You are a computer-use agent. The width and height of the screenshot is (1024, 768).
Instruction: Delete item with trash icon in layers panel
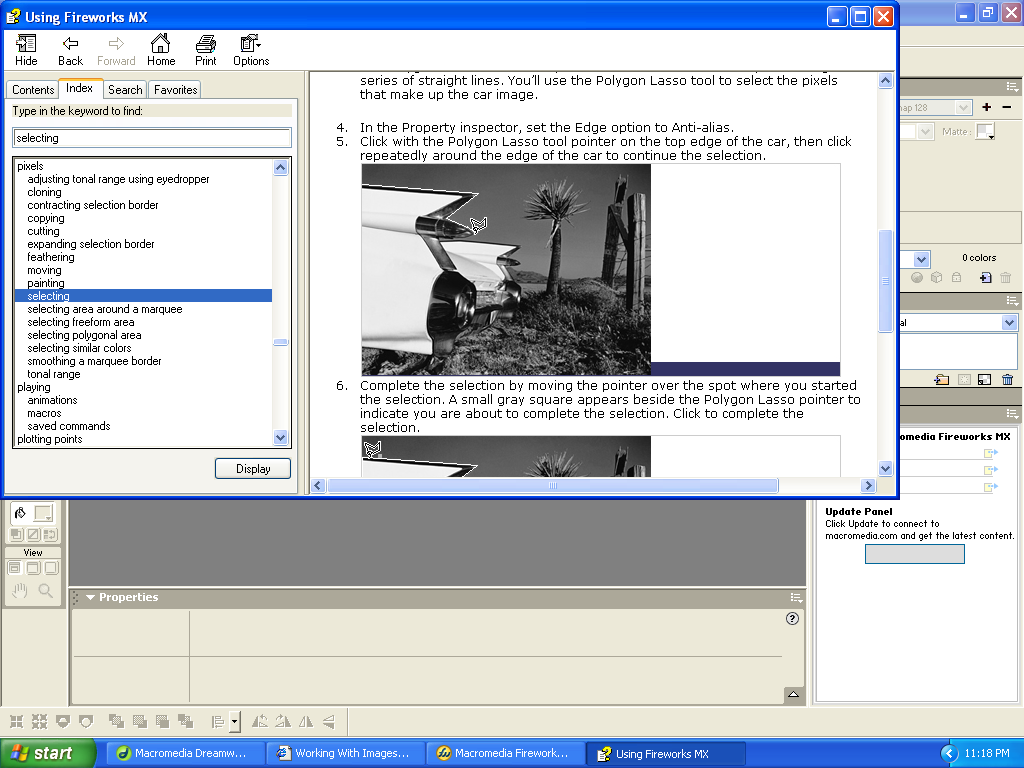(1006, 379)
